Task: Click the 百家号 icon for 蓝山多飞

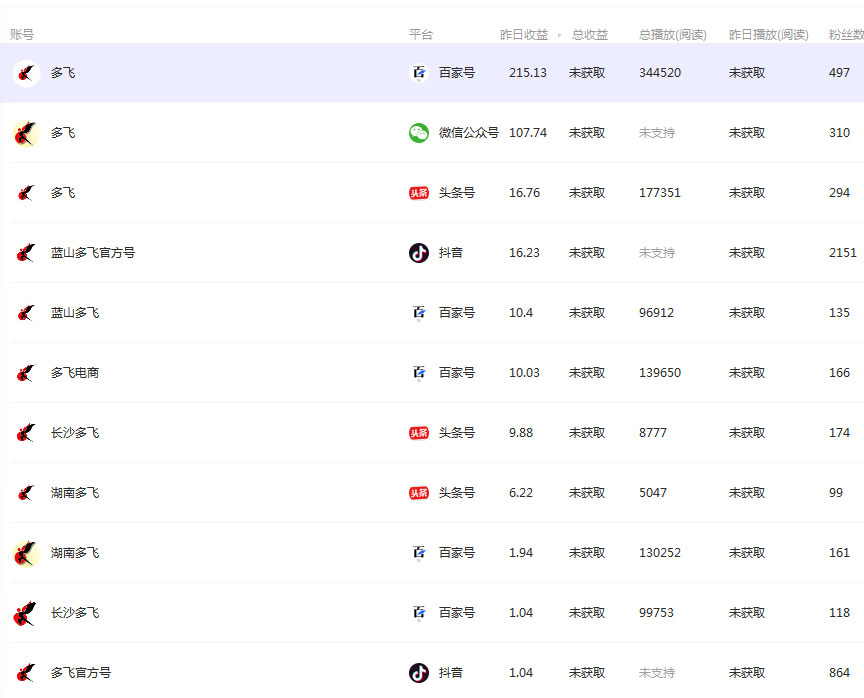Action: coord(419,313)
